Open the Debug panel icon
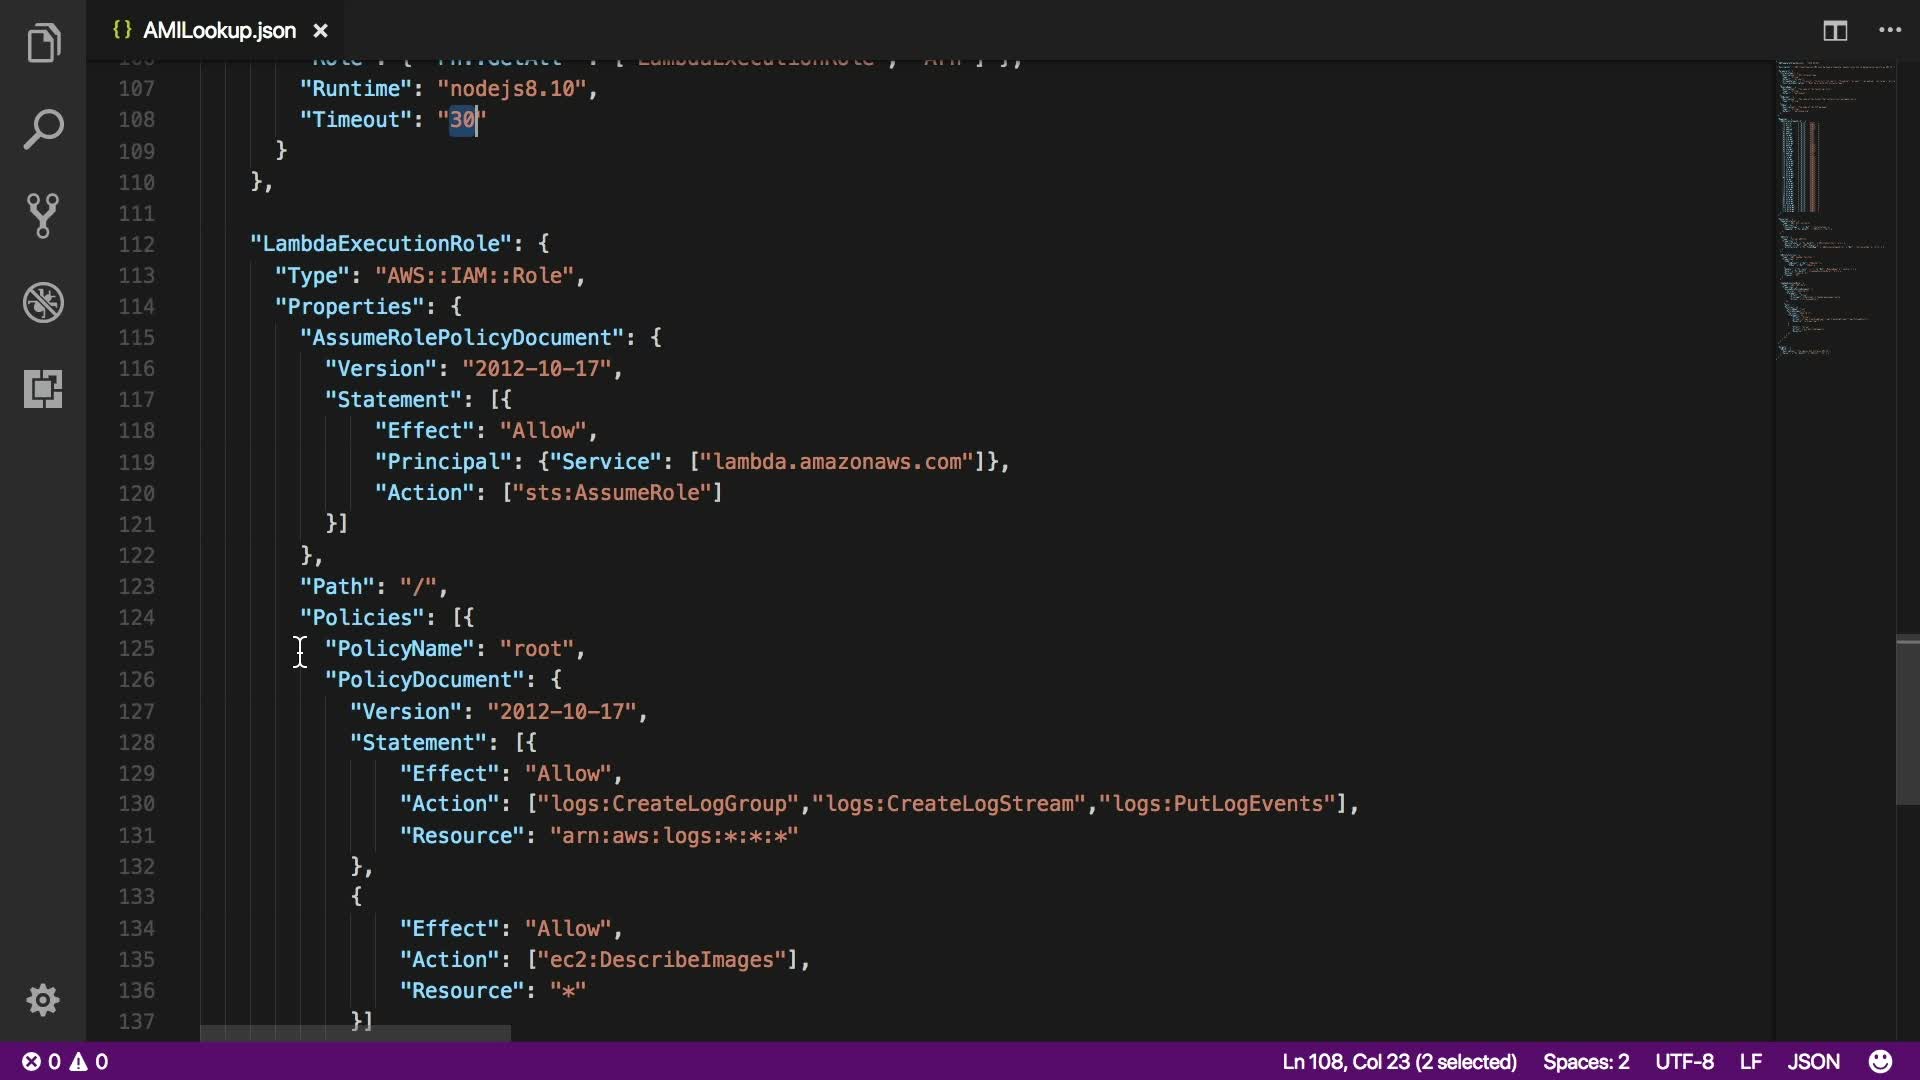Image resolution: width=1920 pixels, height=1080 pixels. coord(43,302)
